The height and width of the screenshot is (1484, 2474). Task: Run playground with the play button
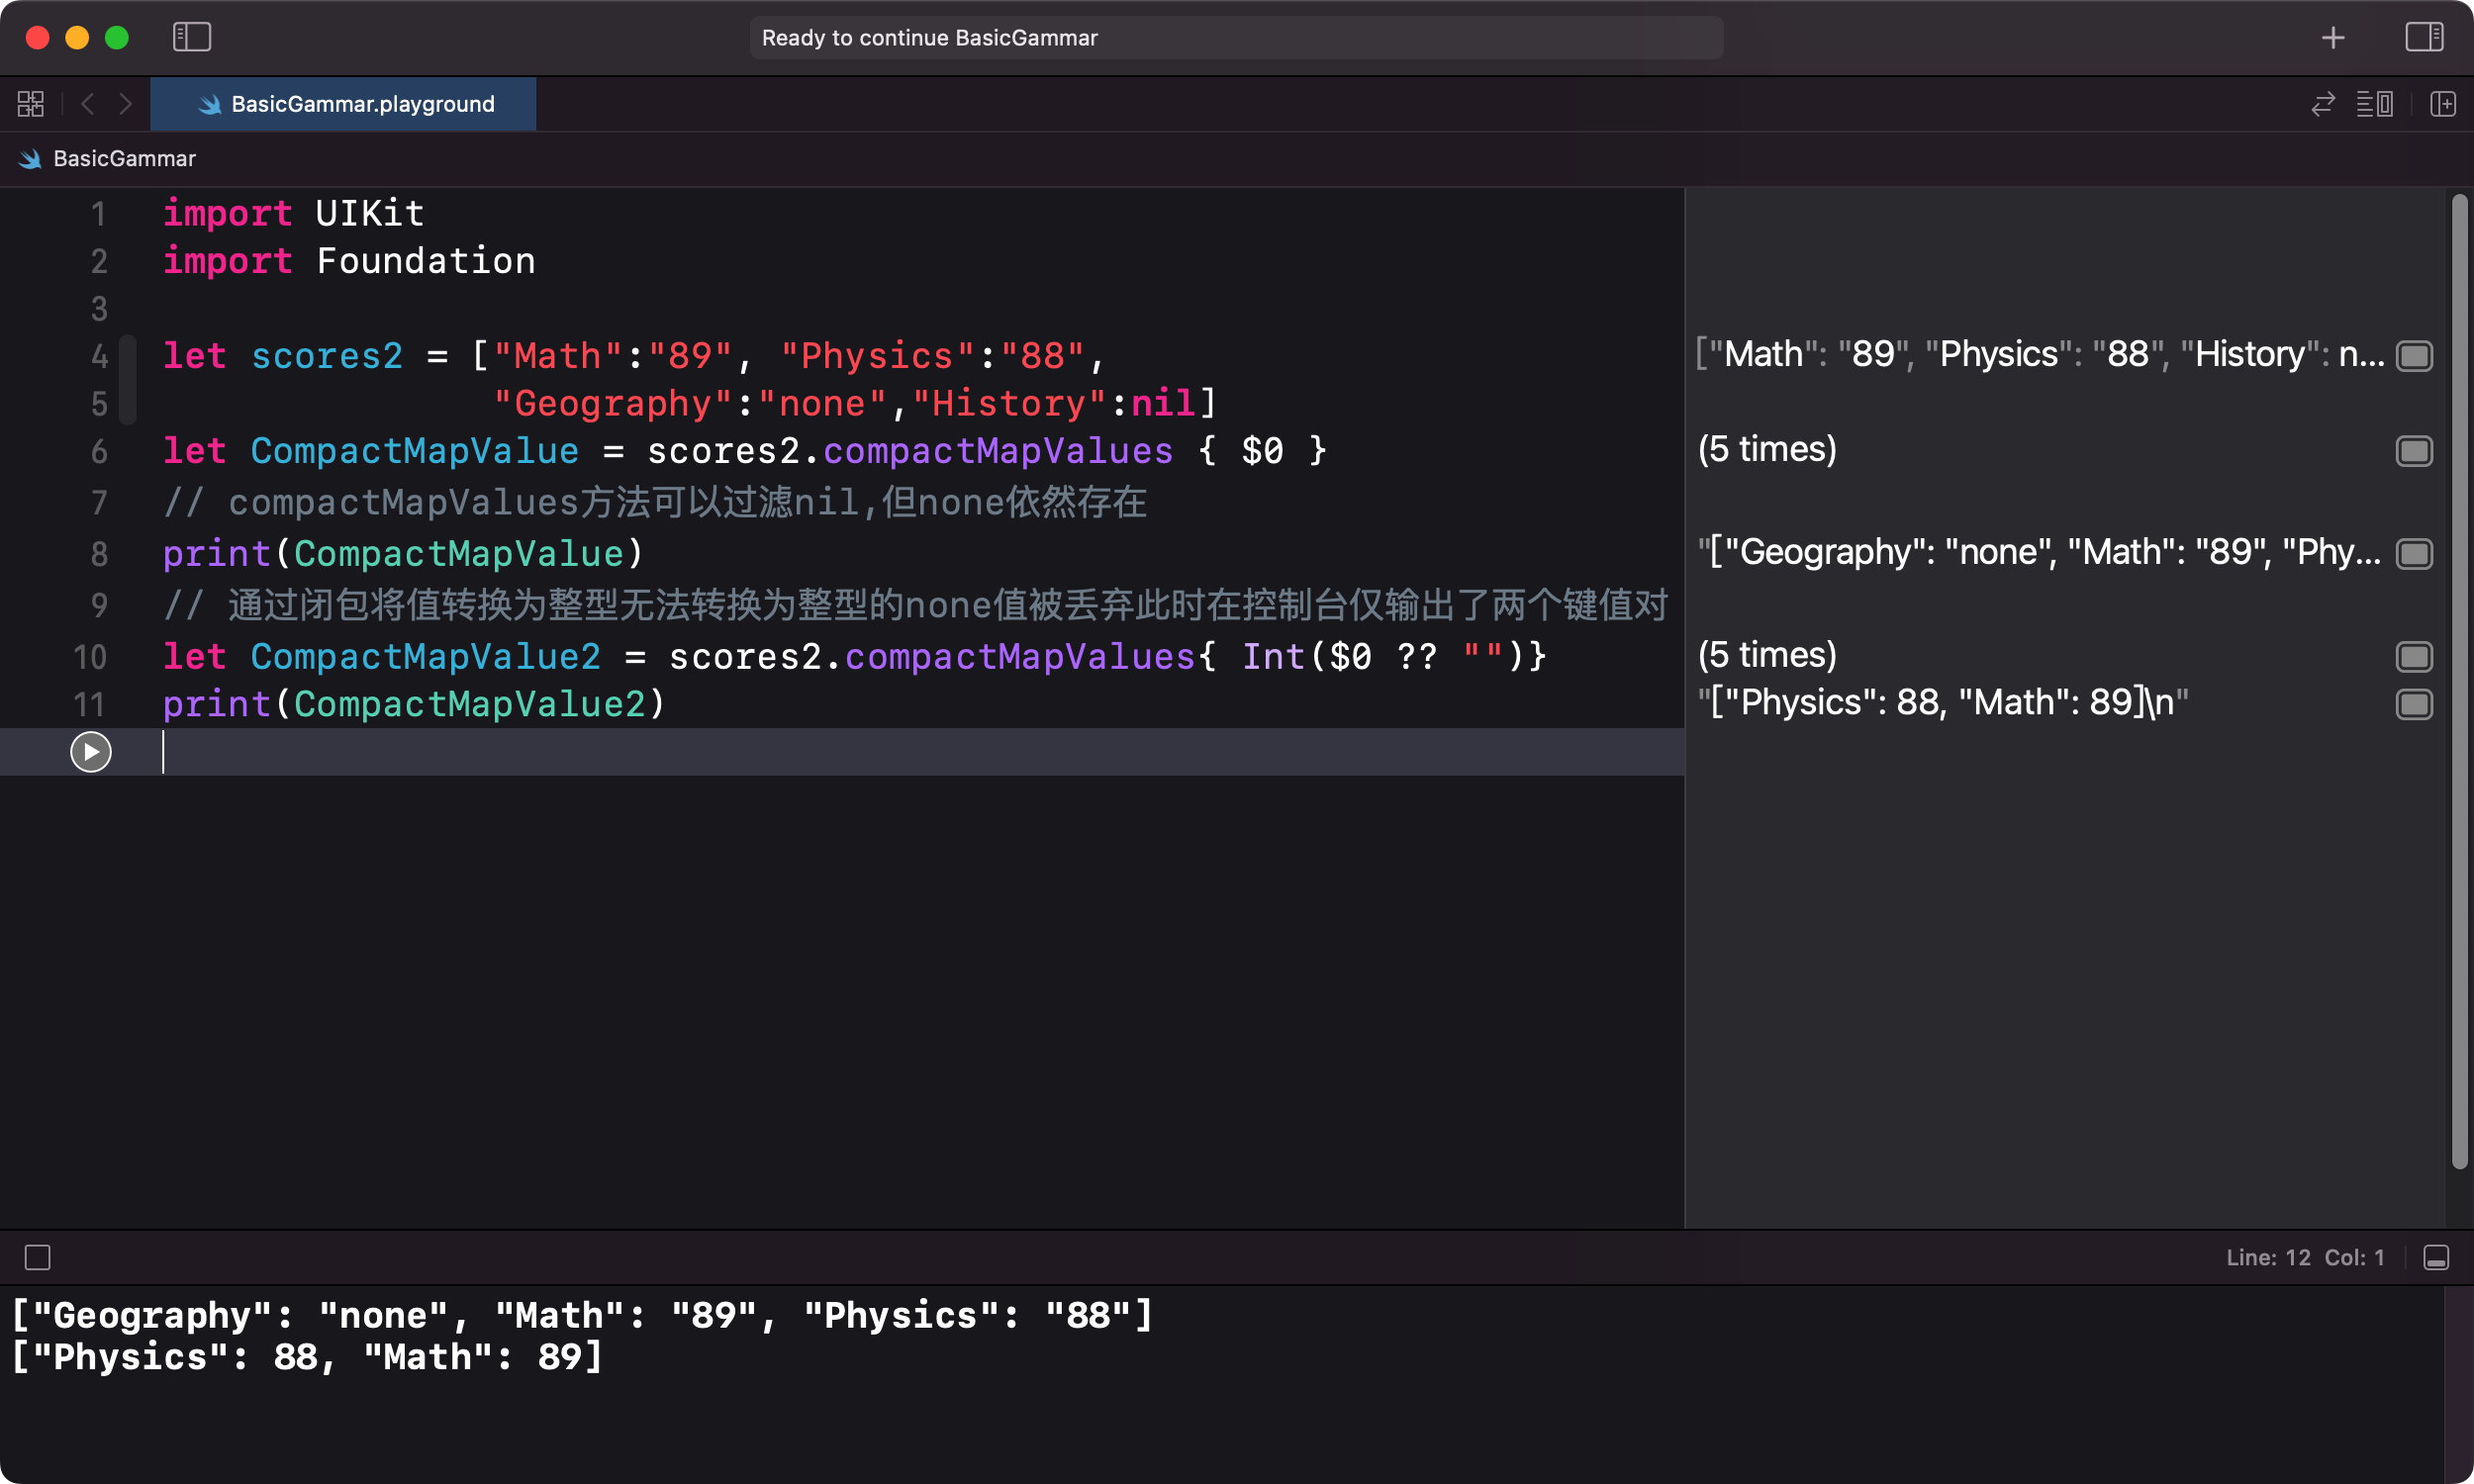click(x=90, y=752)
